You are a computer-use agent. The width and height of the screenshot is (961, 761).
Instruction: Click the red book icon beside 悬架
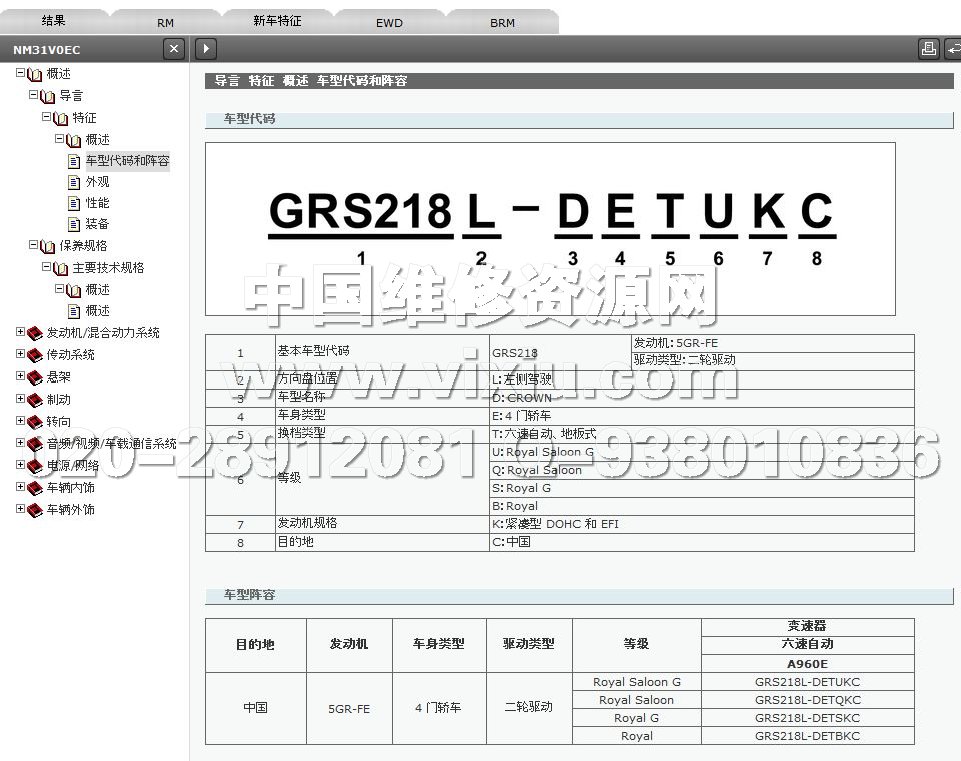pyautogui.click(x=35, y=377)
